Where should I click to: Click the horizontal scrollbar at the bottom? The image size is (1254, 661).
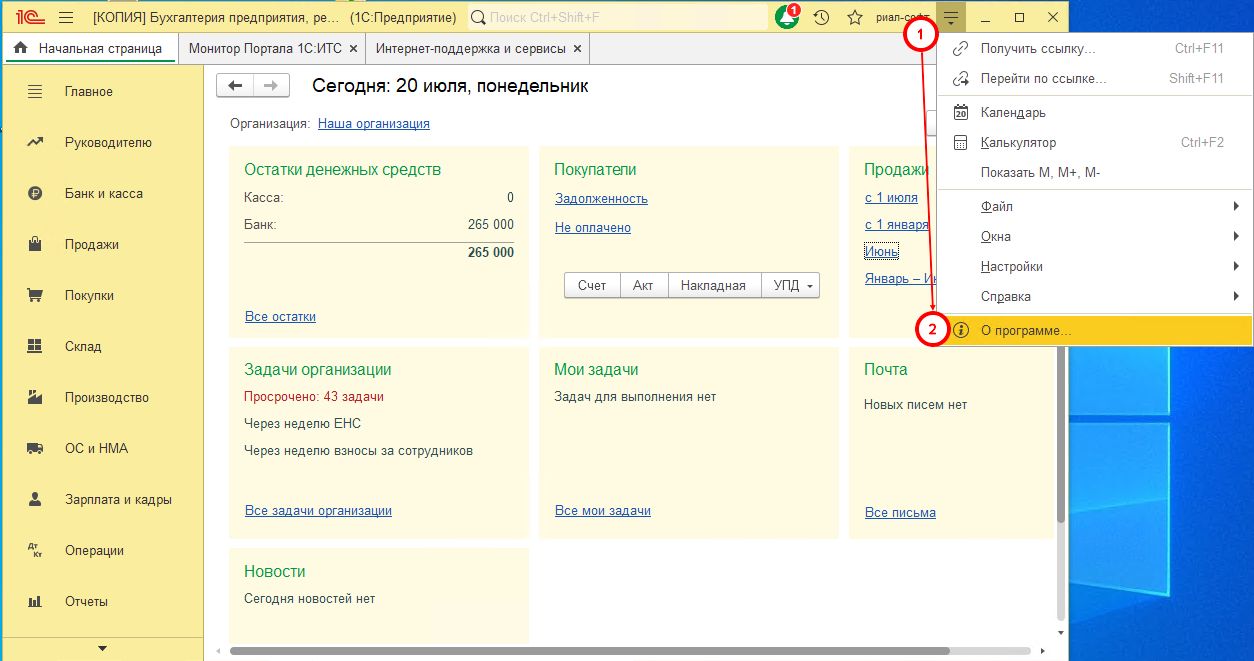tap(589, 651)
